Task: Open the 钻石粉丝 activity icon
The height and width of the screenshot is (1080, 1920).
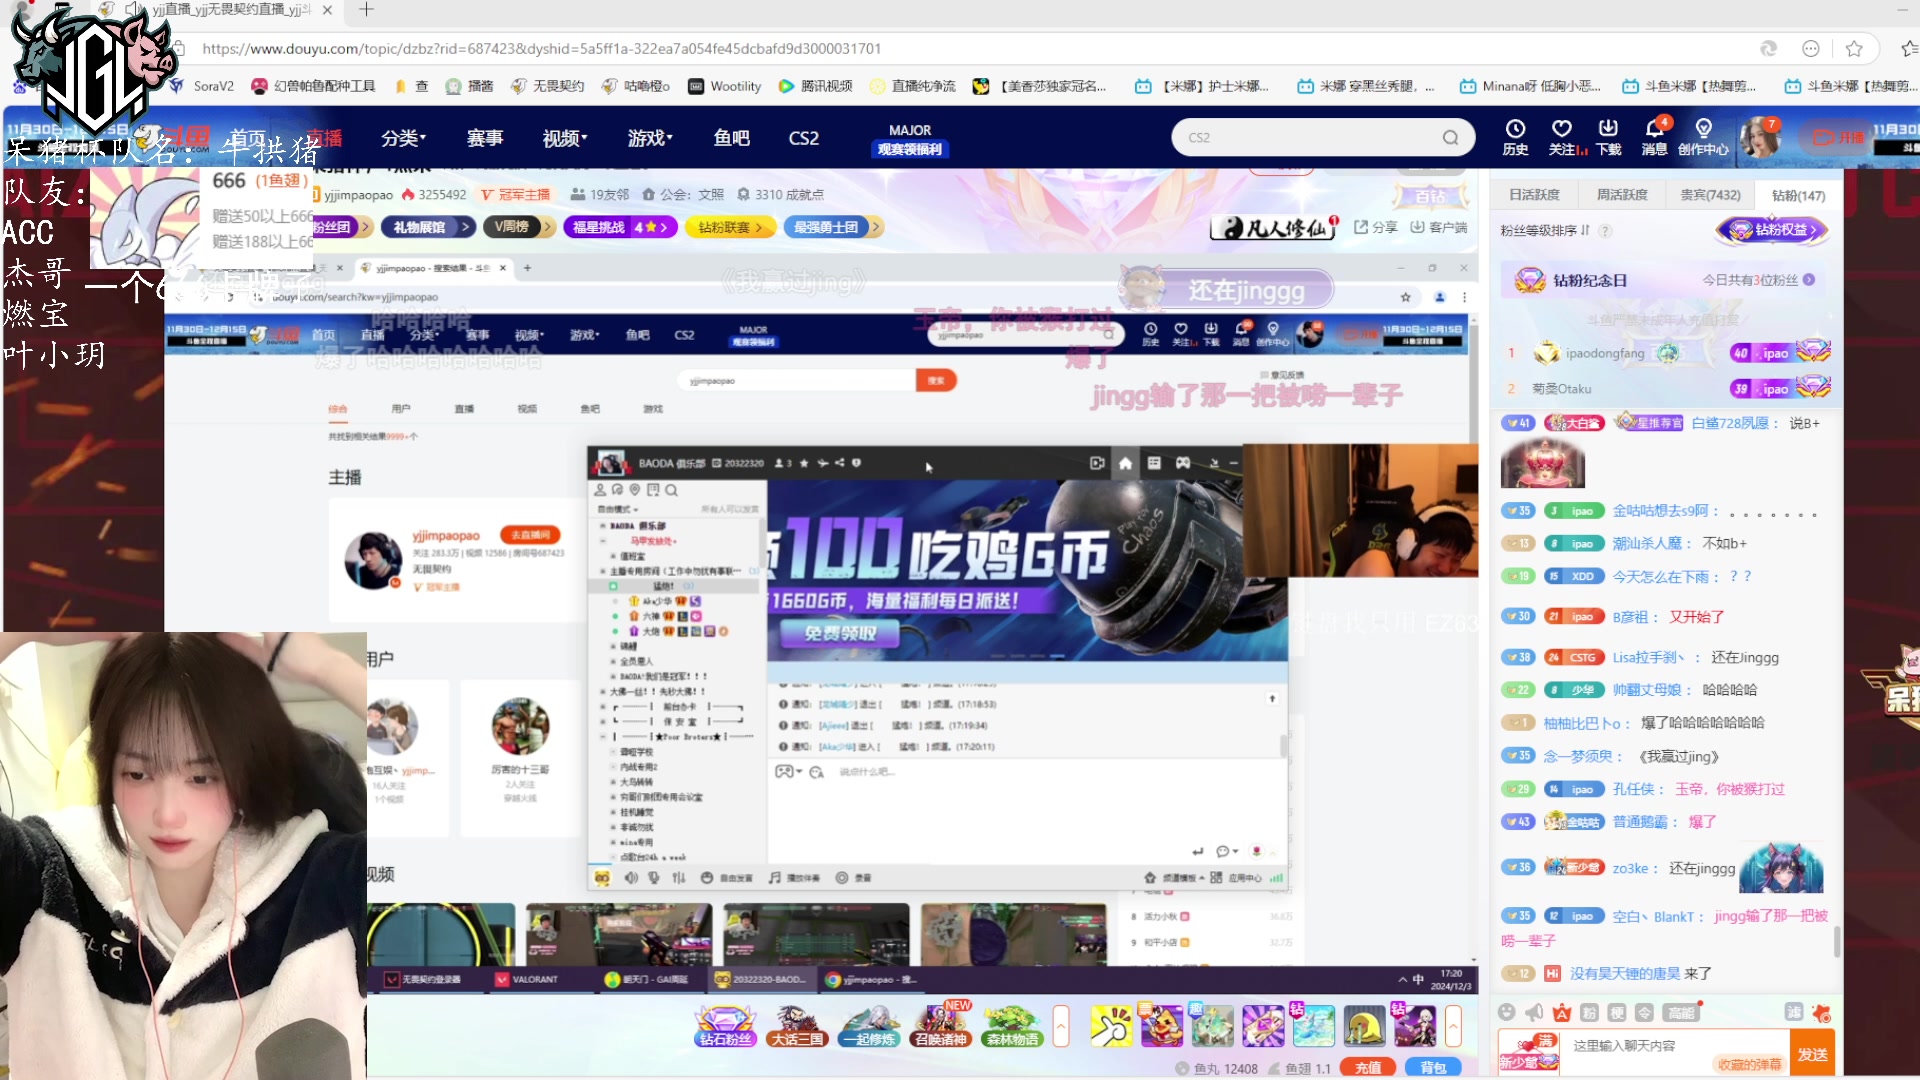Action: point(725,1026)
